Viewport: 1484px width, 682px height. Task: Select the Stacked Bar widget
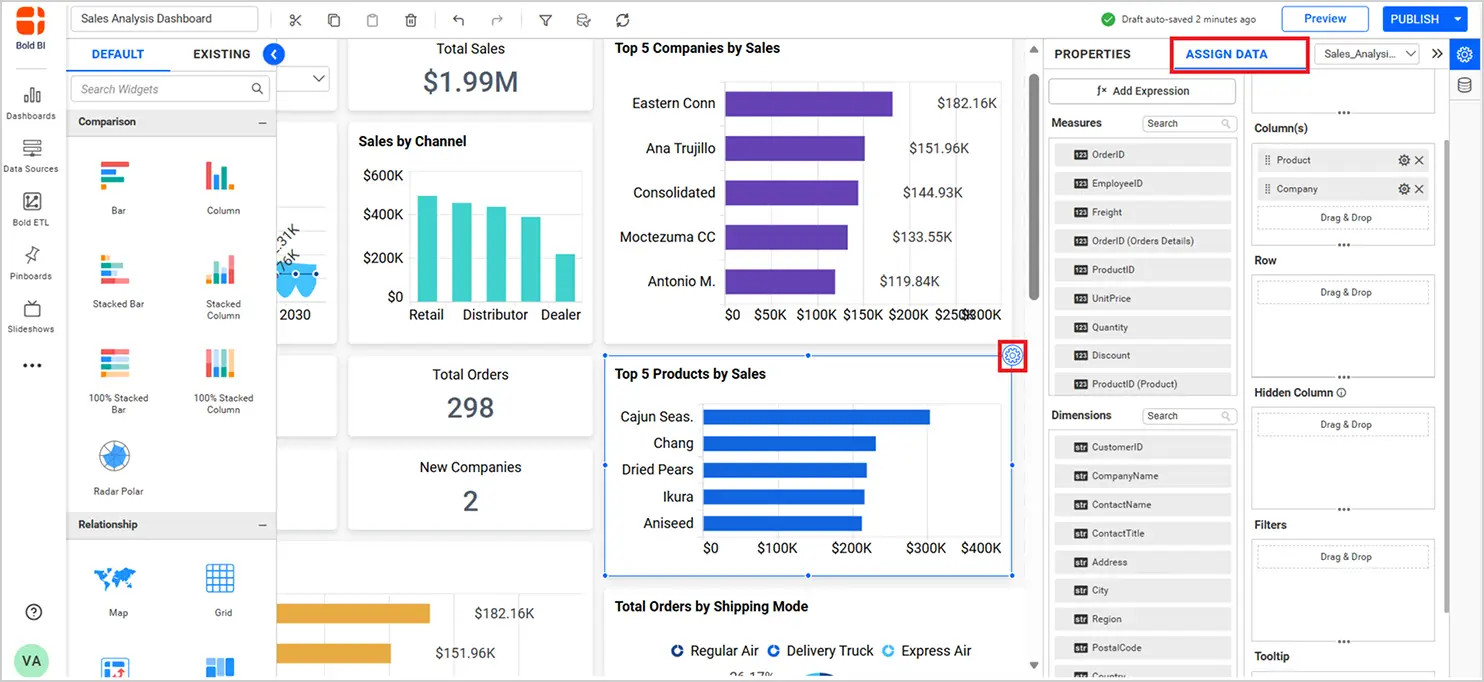[118, 281]
